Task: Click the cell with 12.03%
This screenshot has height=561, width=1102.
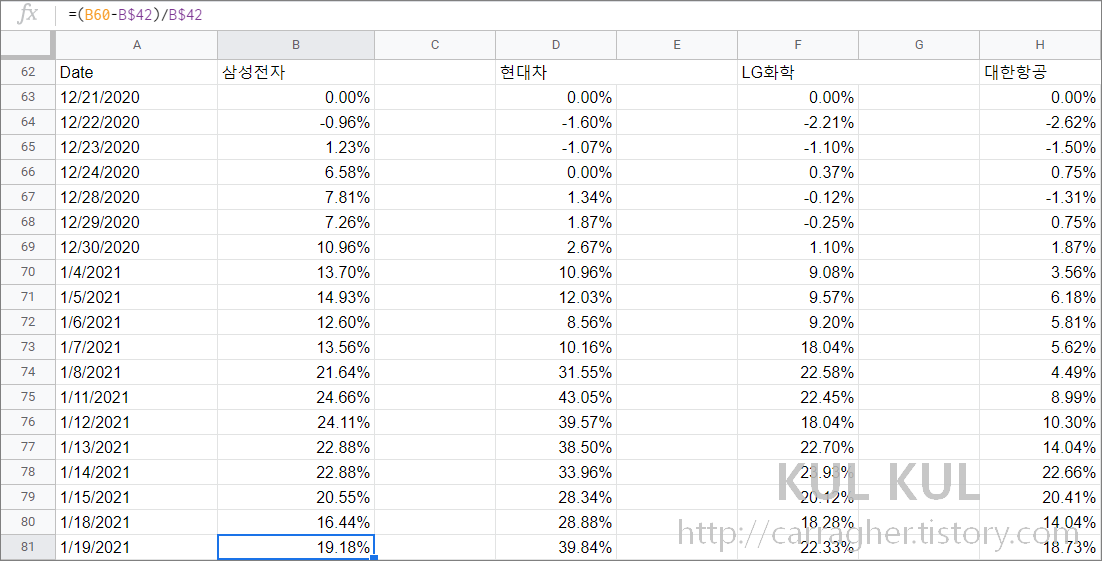Action: (x=556, y=297)
